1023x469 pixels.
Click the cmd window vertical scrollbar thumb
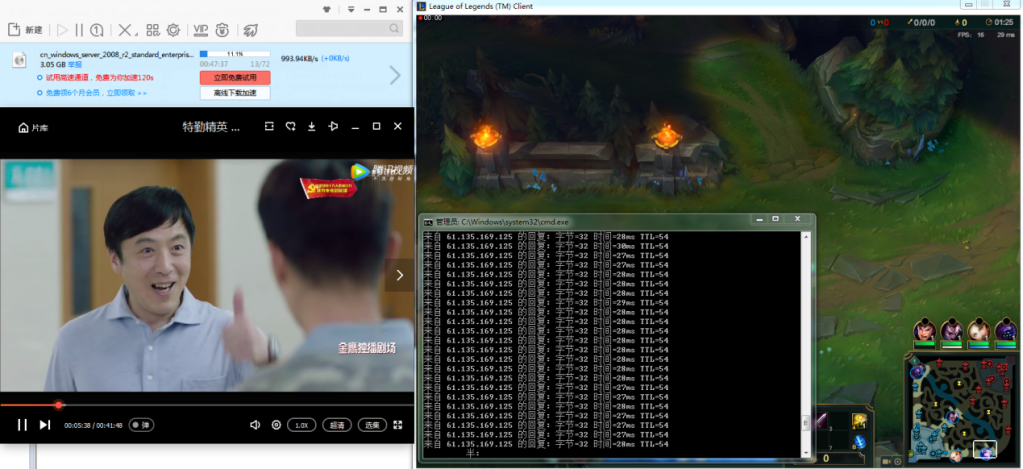pos(806,423)
